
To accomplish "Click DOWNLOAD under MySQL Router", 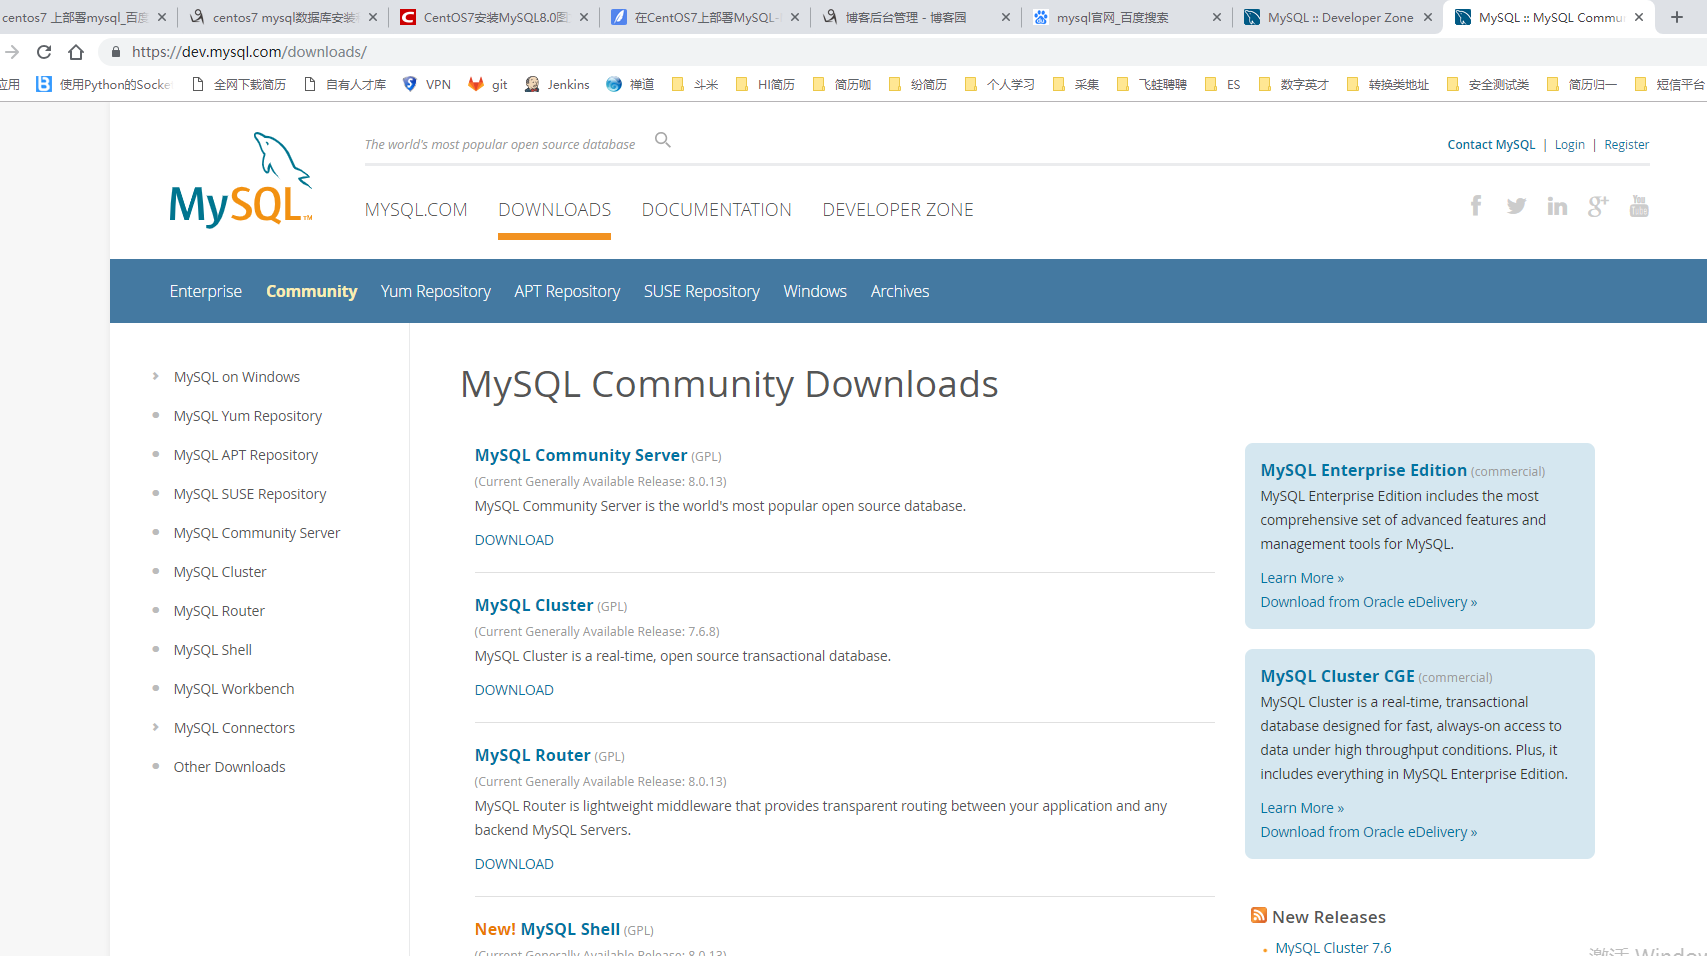I will [514, 864].
